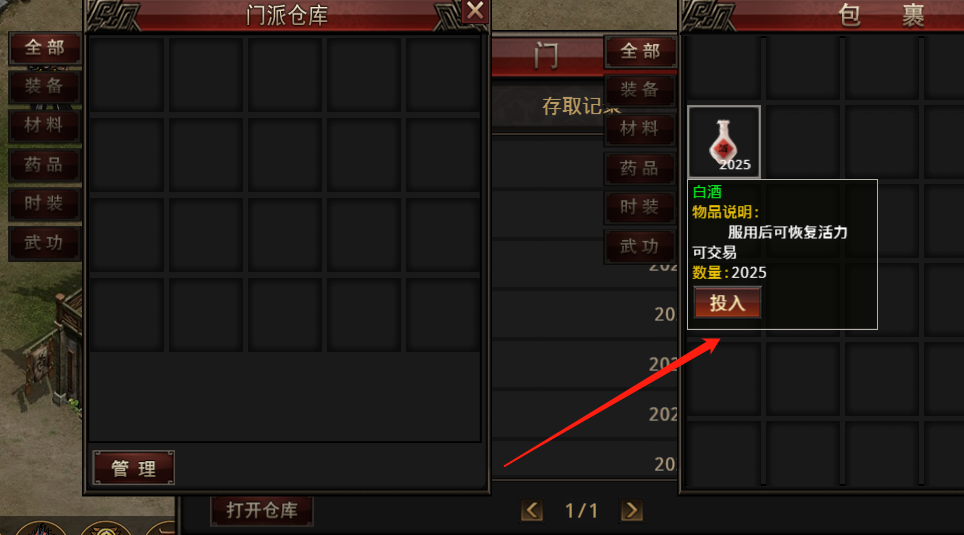Select 时装 filter beside the bag panel
Screen dimensions: 964x535
point(640,207)
